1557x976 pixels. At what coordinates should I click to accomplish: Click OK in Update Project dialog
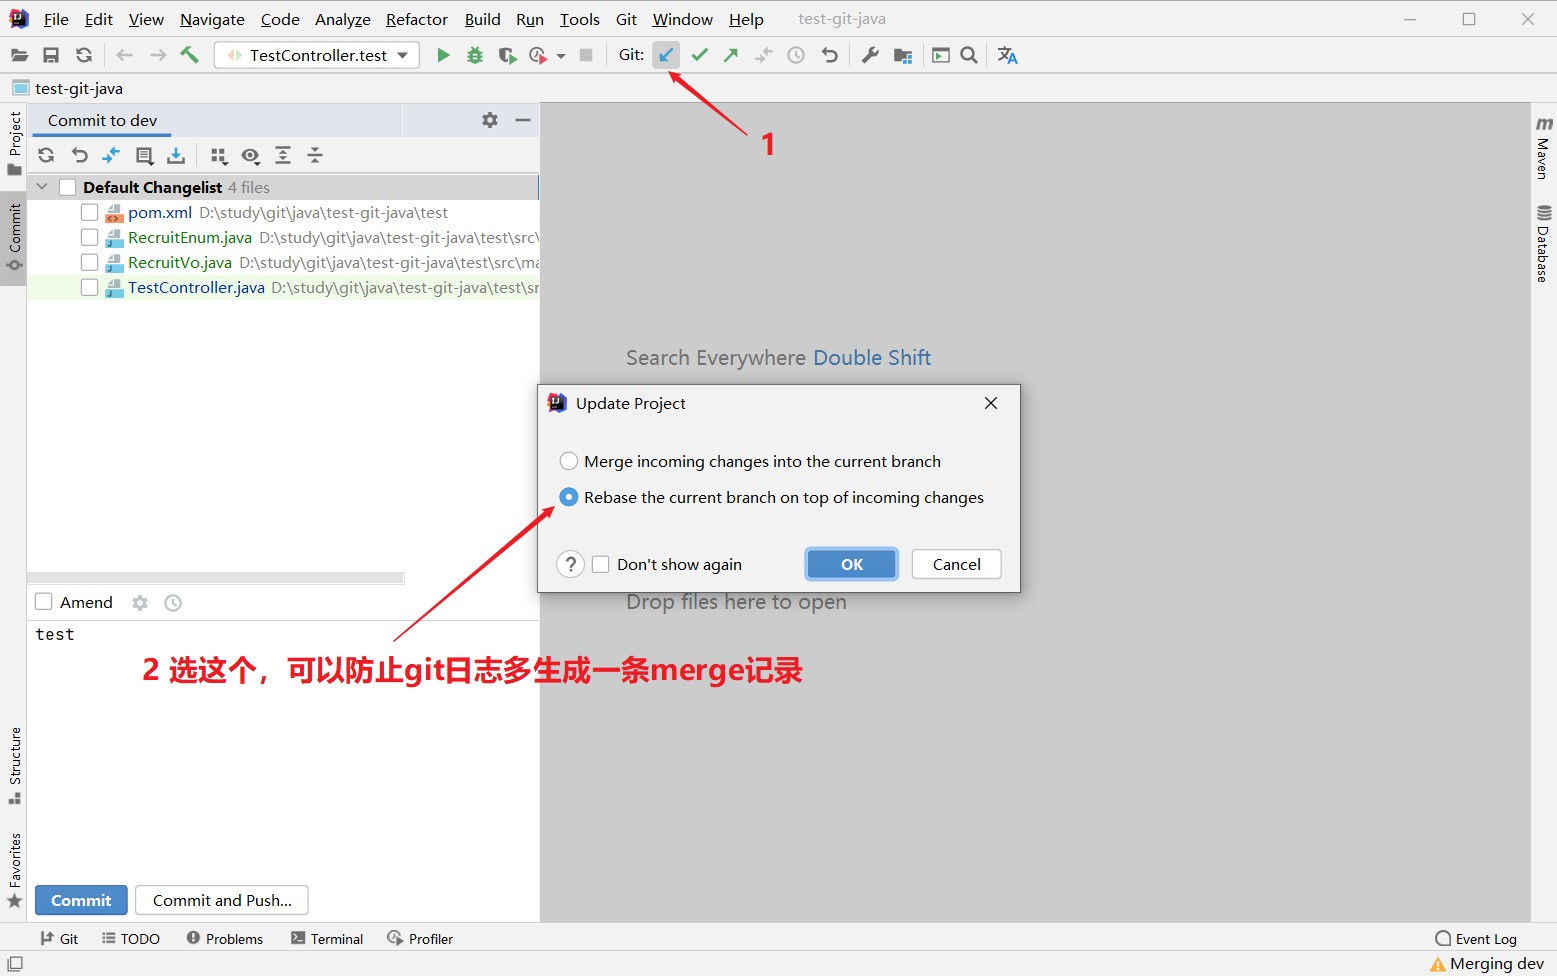pyautogui.click(x=852, y=564)
